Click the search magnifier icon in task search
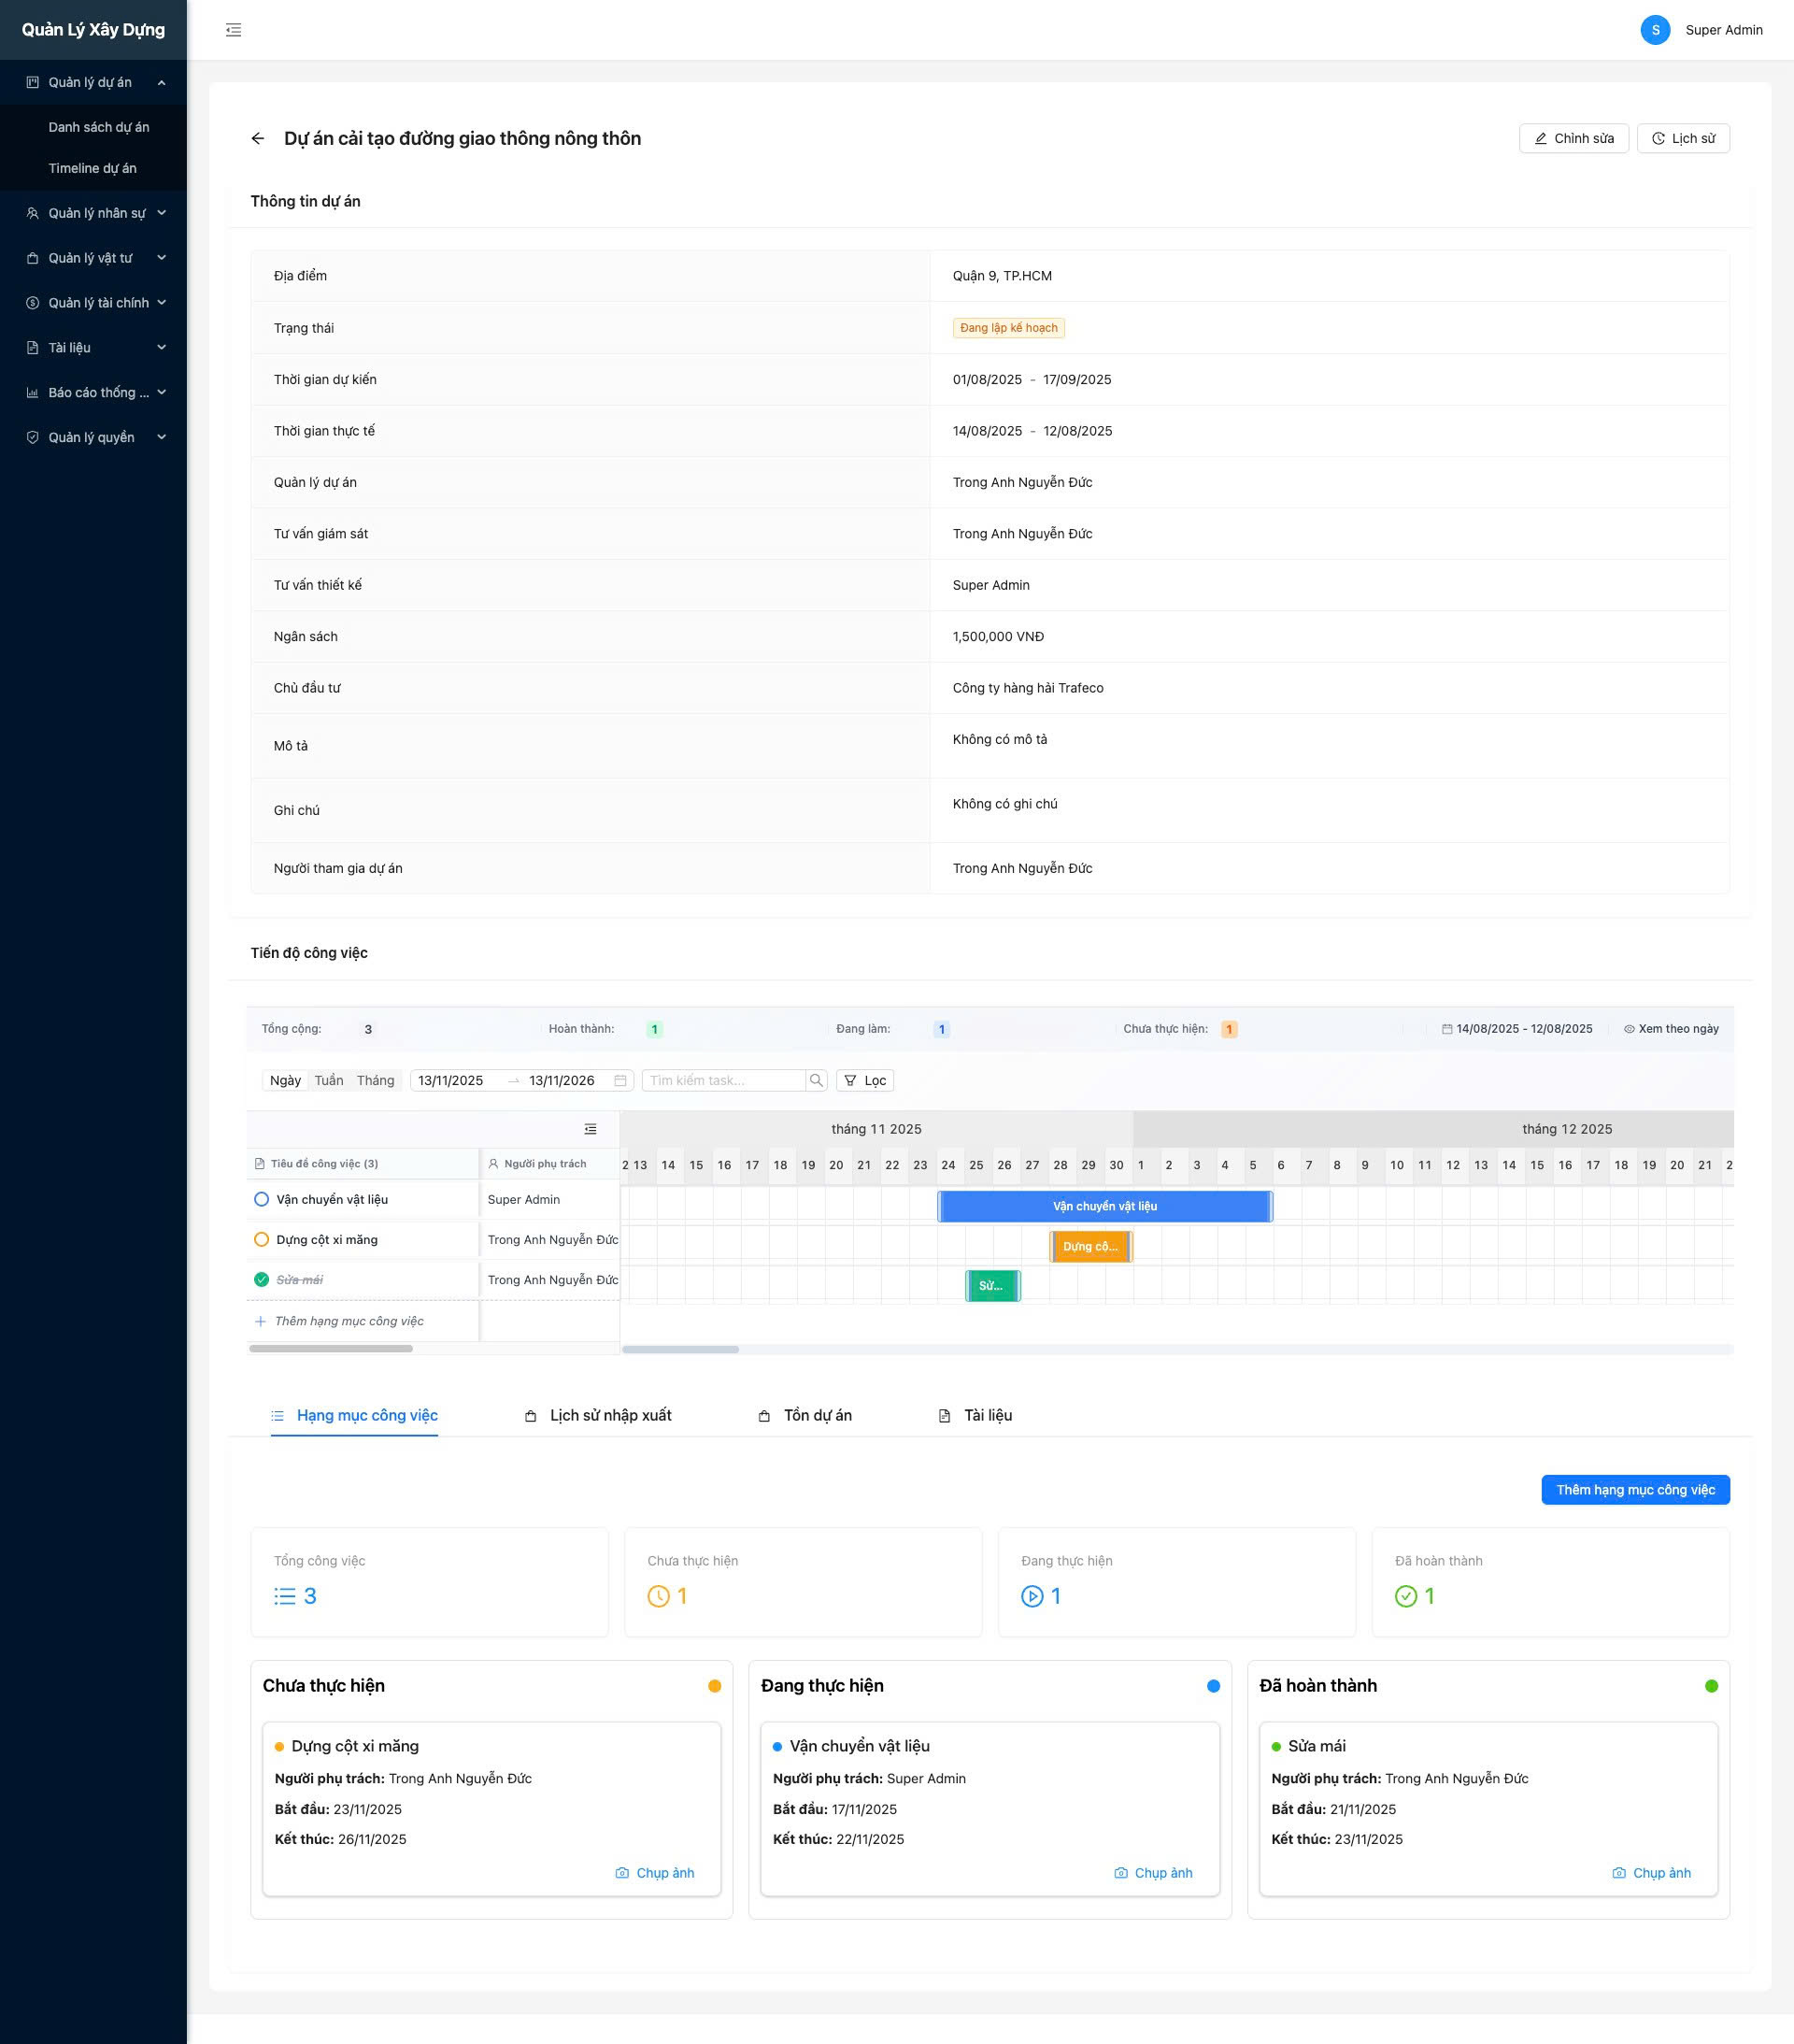This screenshot has width=1794, height=2044. 816,1080
